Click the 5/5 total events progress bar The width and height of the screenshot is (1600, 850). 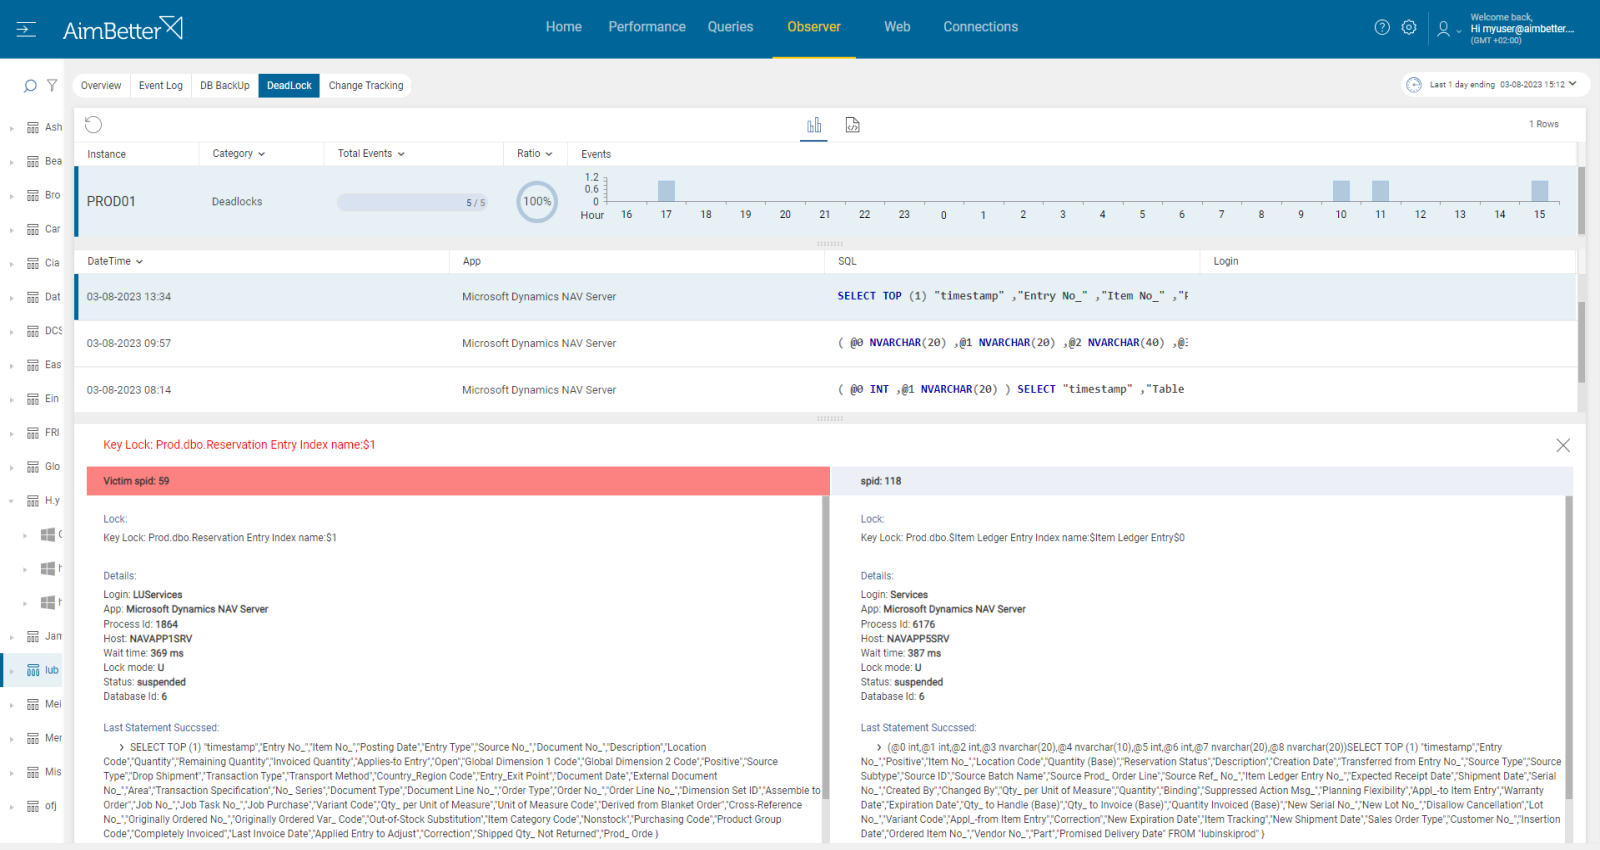click(412, 203)
